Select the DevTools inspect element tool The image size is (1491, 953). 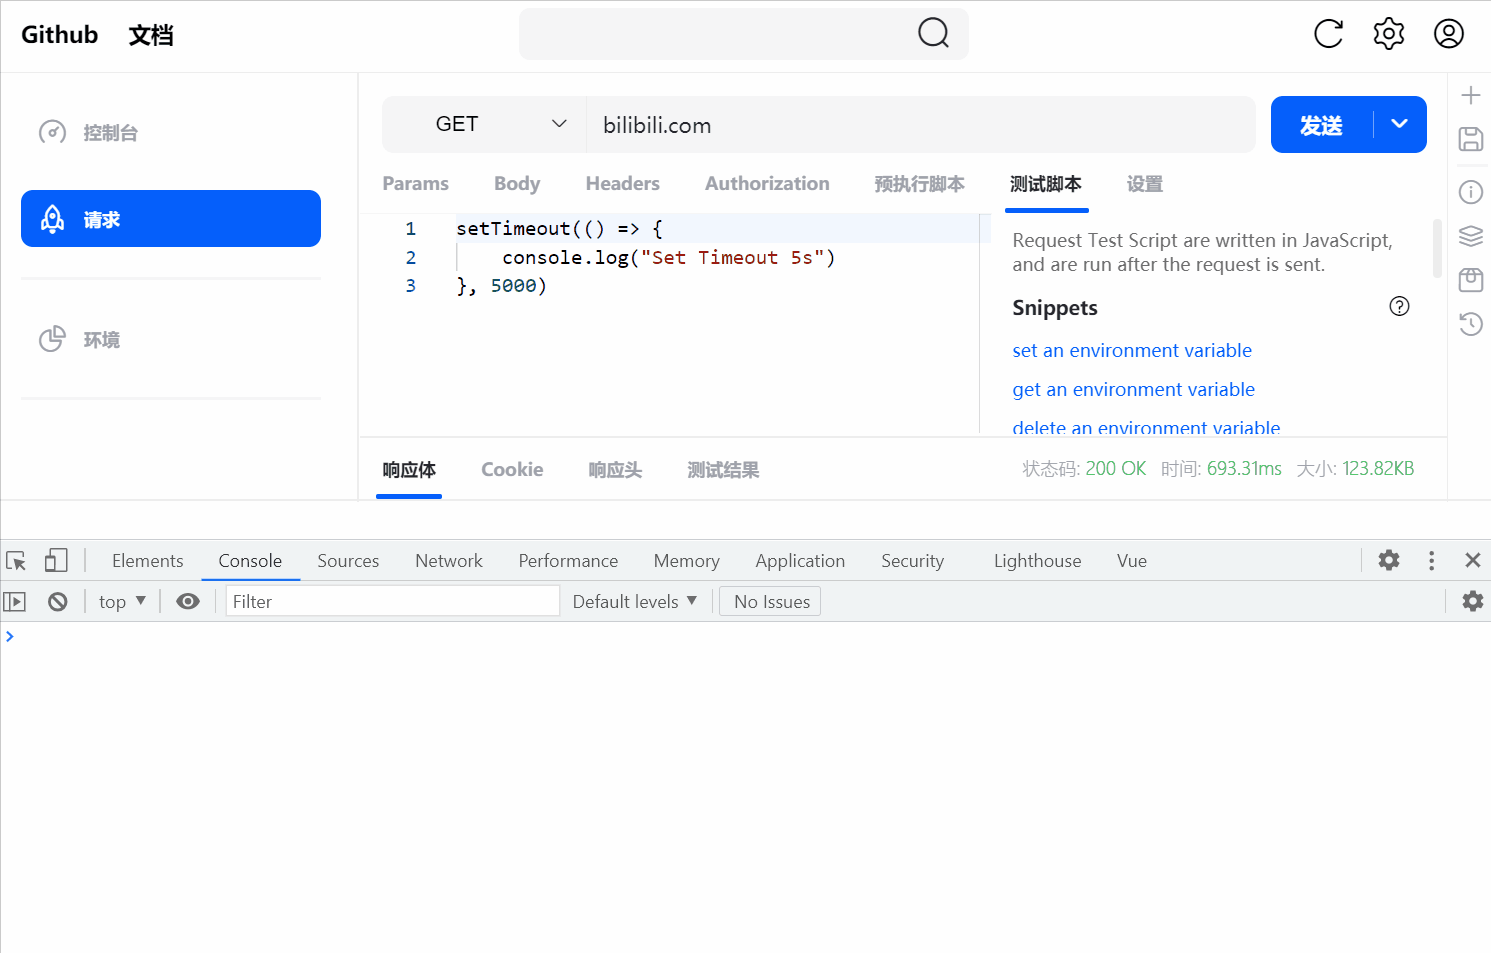coord(16,561)
